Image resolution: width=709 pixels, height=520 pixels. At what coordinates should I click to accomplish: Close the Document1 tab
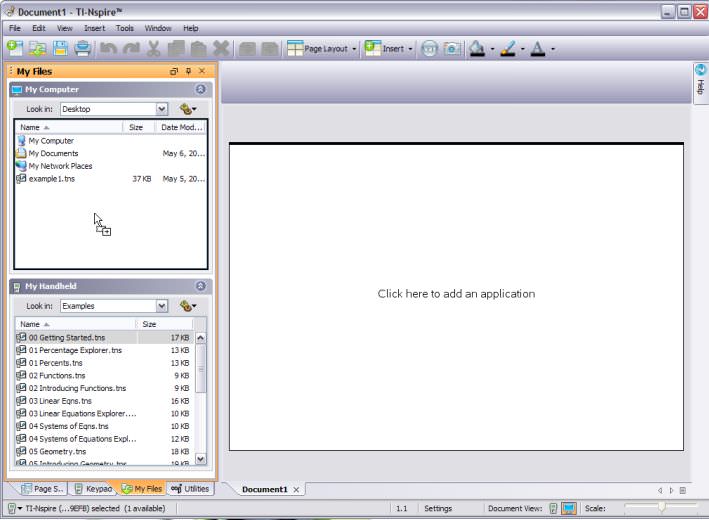[x=296, y=490]
